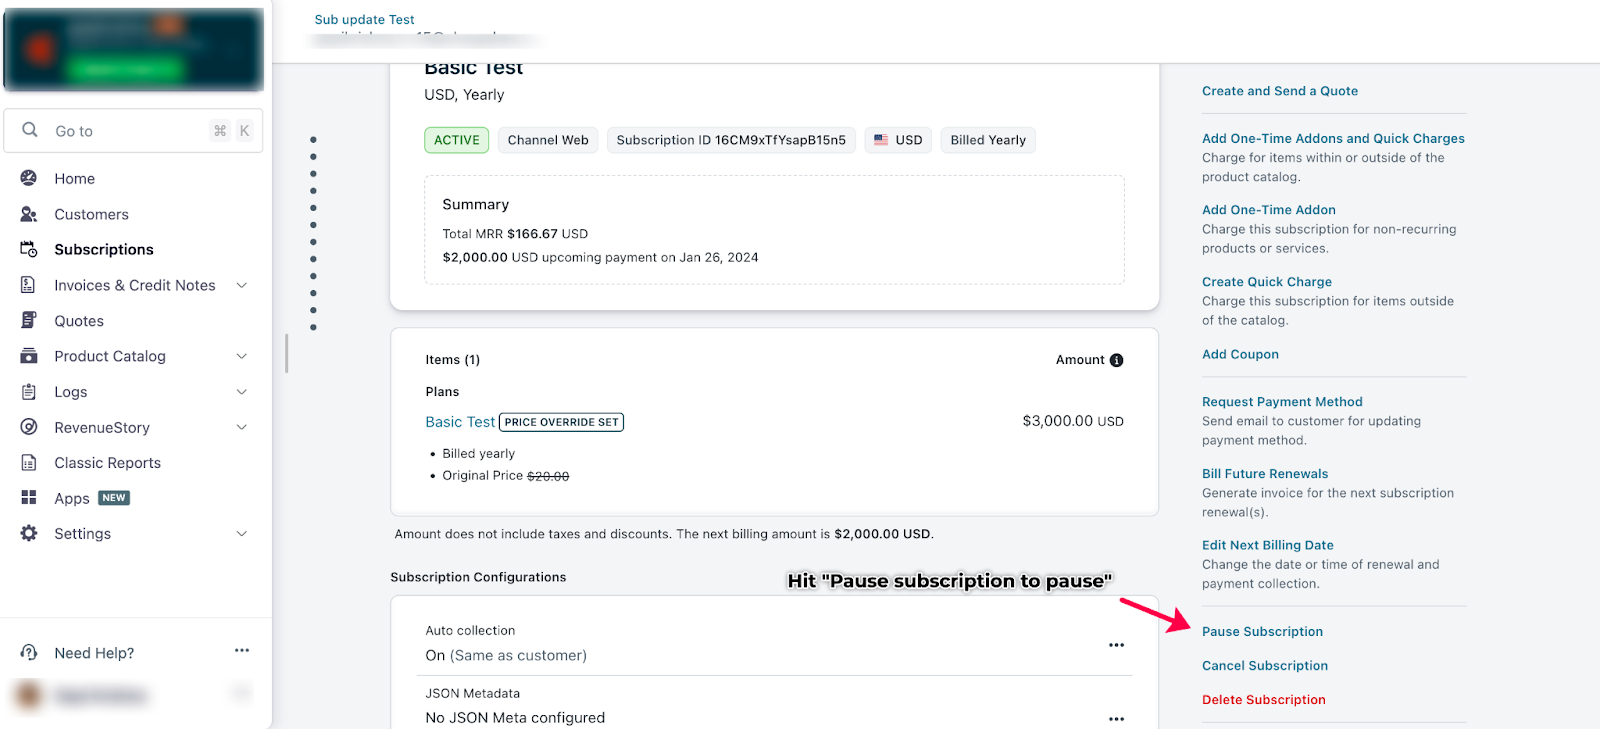
Task: Click the Amount info icon
Action: (1116, 360)
